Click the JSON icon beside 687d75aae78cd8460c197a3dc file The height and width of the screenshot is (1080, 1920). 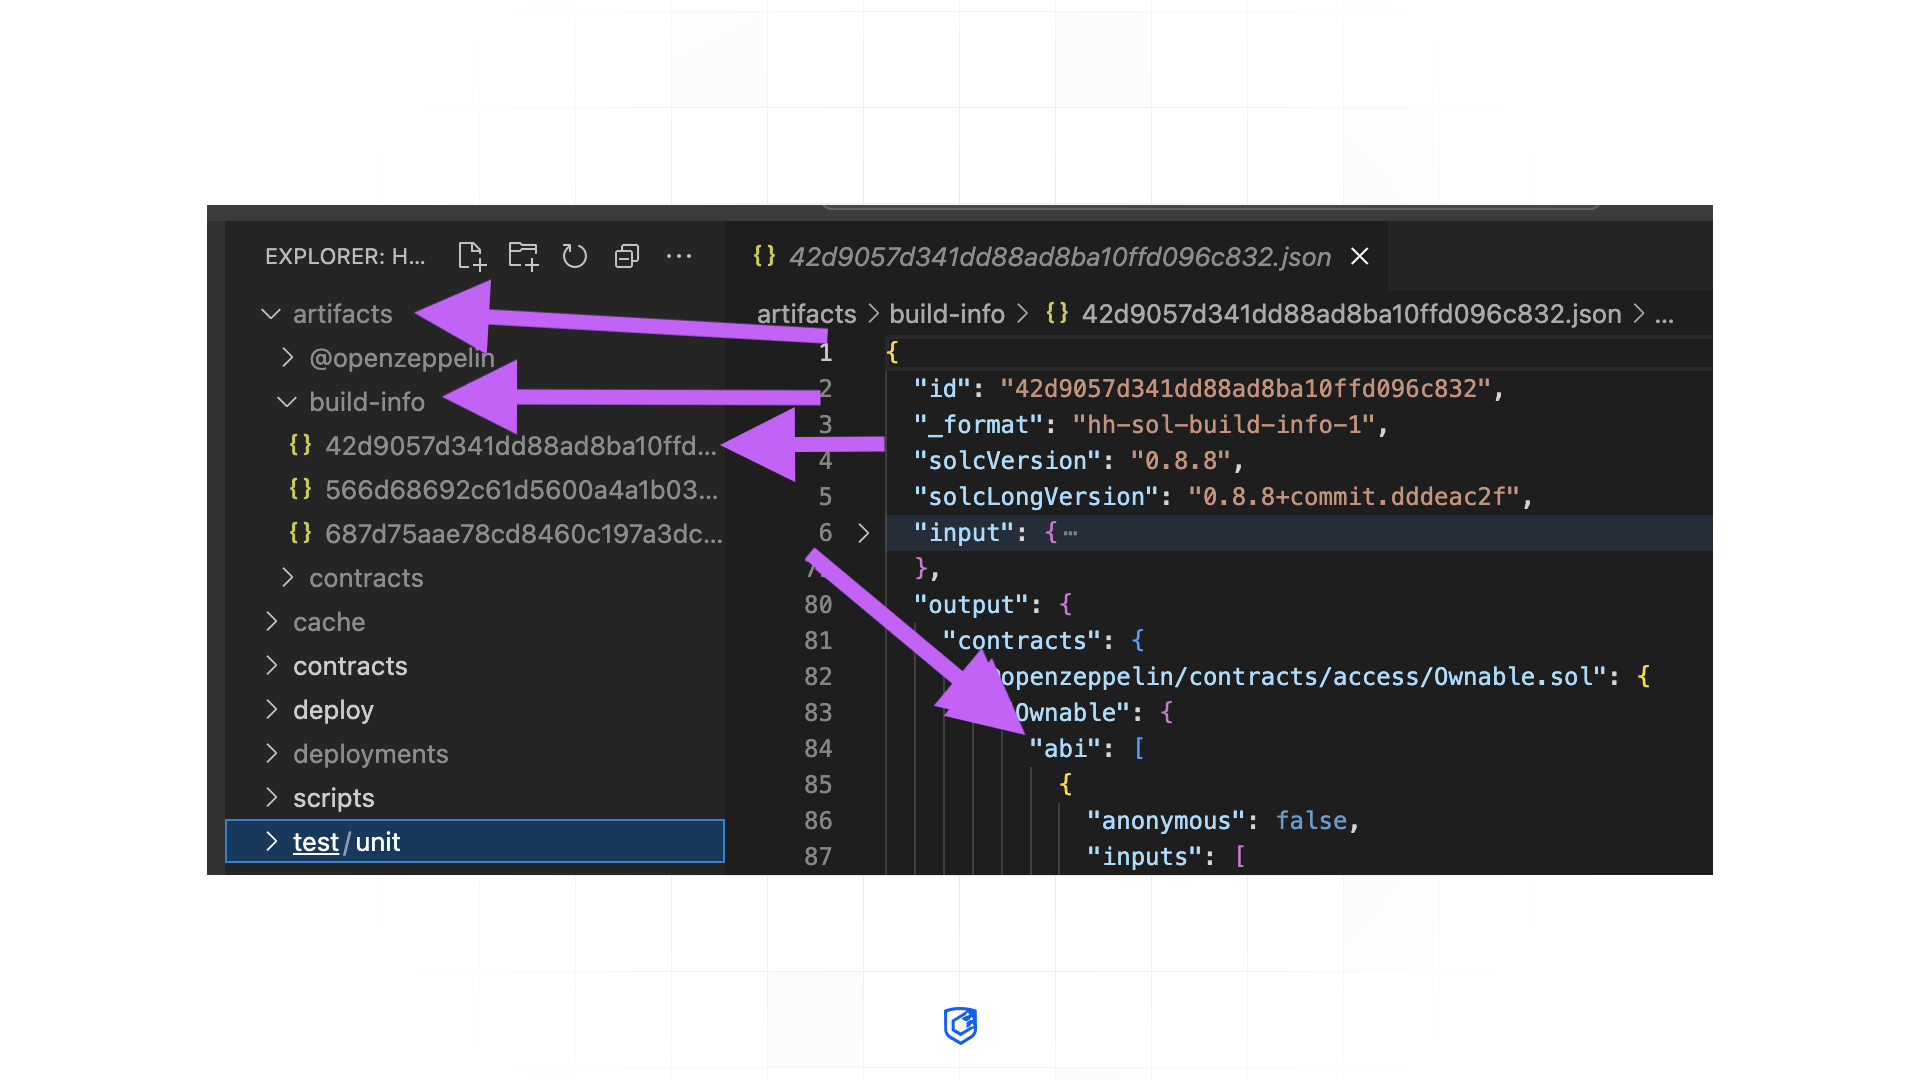pos(300,533)
